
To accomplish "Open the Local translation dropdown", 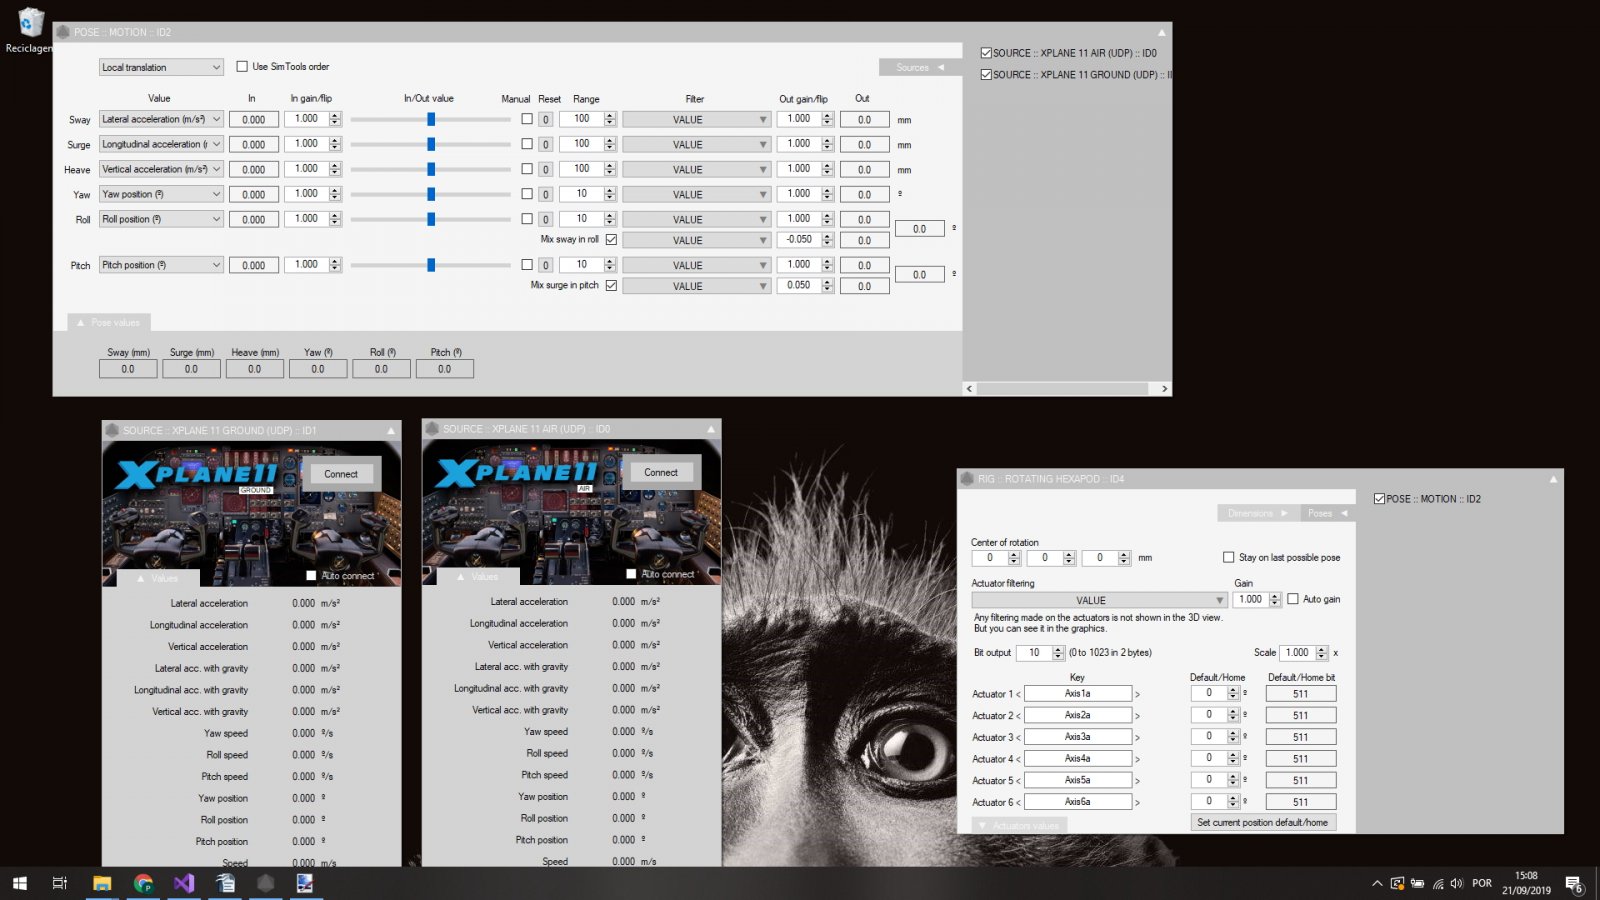I will pyautogui.click(x=161, y=67).
